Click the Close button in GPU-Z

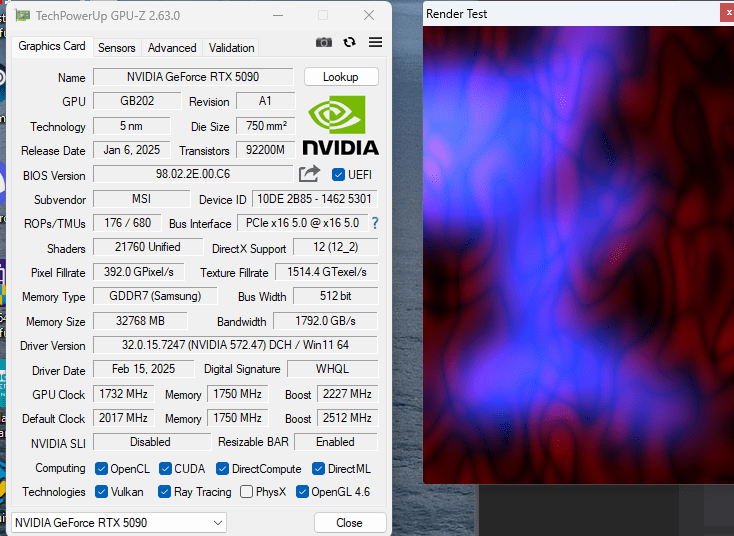350,522
